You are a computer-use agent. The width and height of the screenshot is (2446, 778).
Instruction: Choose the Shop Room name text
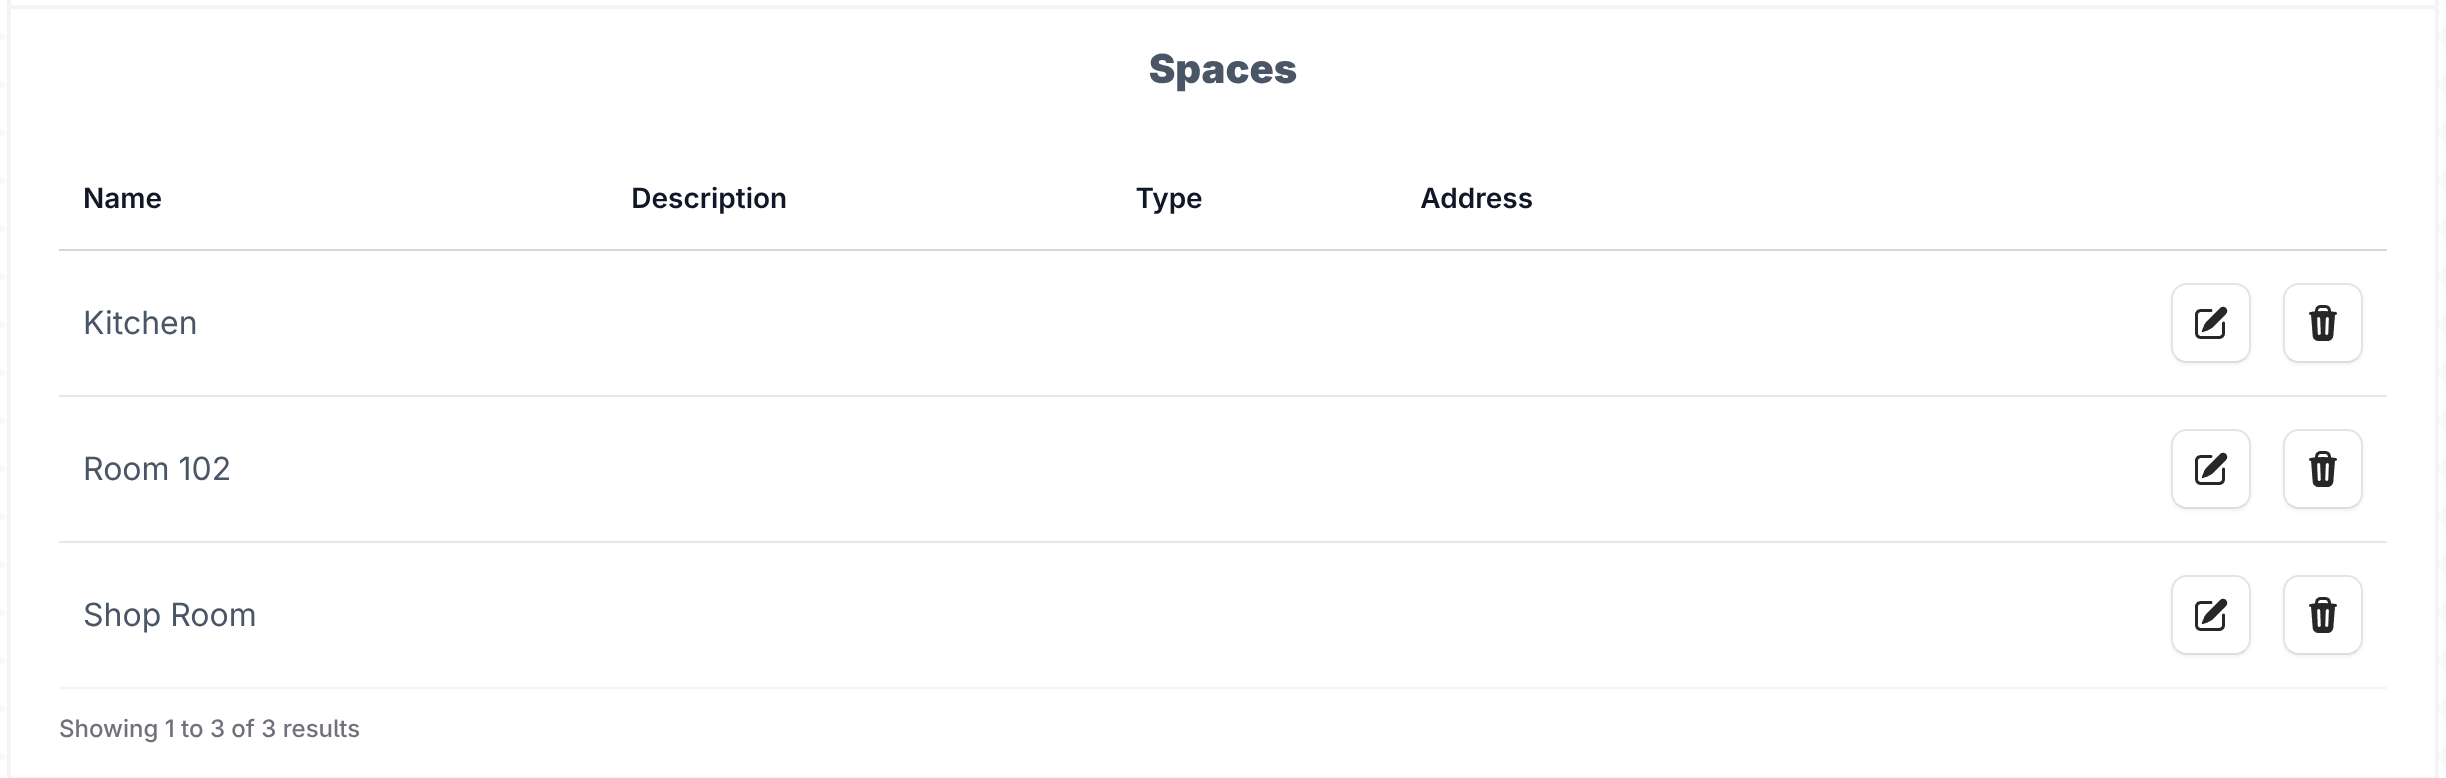pos(170,615)
